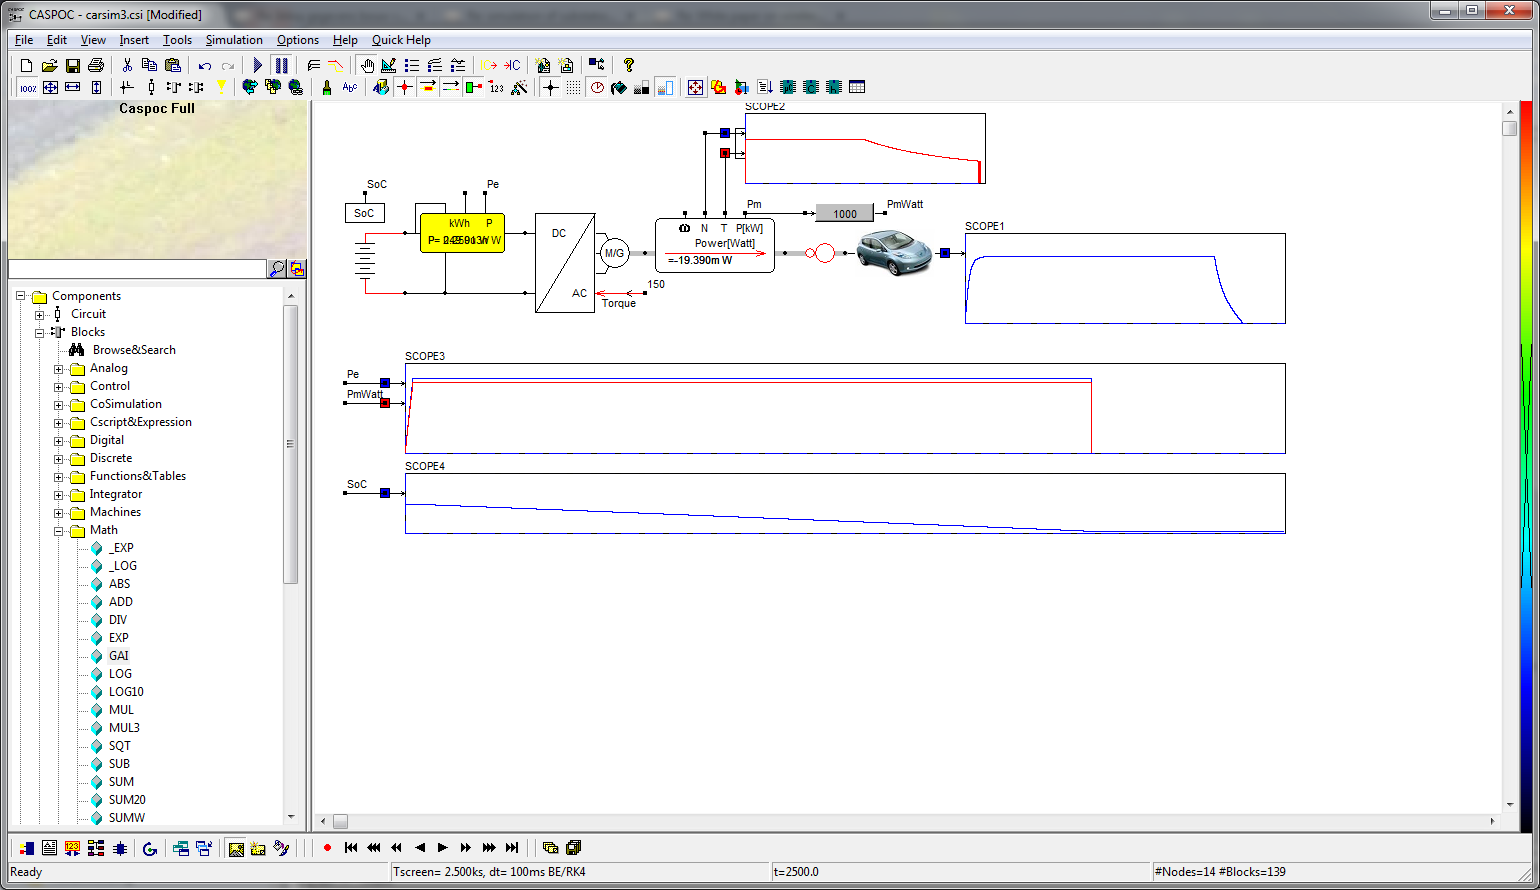
Task: Print the schematic using printer icon
Action: coord(95,65)
